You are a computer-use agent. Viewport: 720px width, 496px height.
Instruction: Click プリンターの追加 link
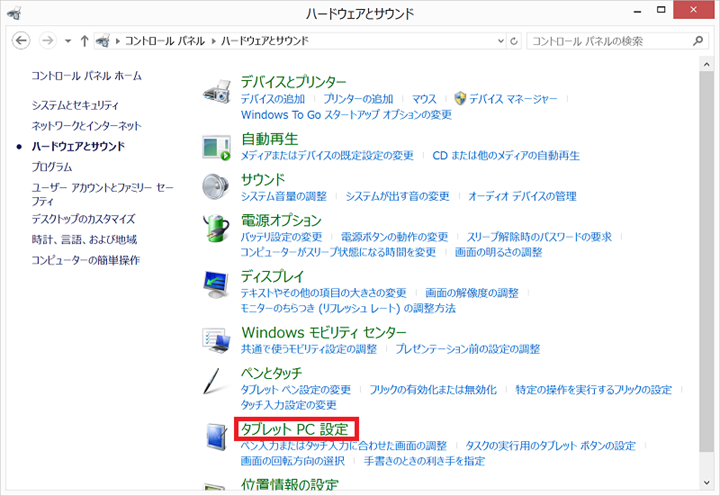(x=358, y=99)
